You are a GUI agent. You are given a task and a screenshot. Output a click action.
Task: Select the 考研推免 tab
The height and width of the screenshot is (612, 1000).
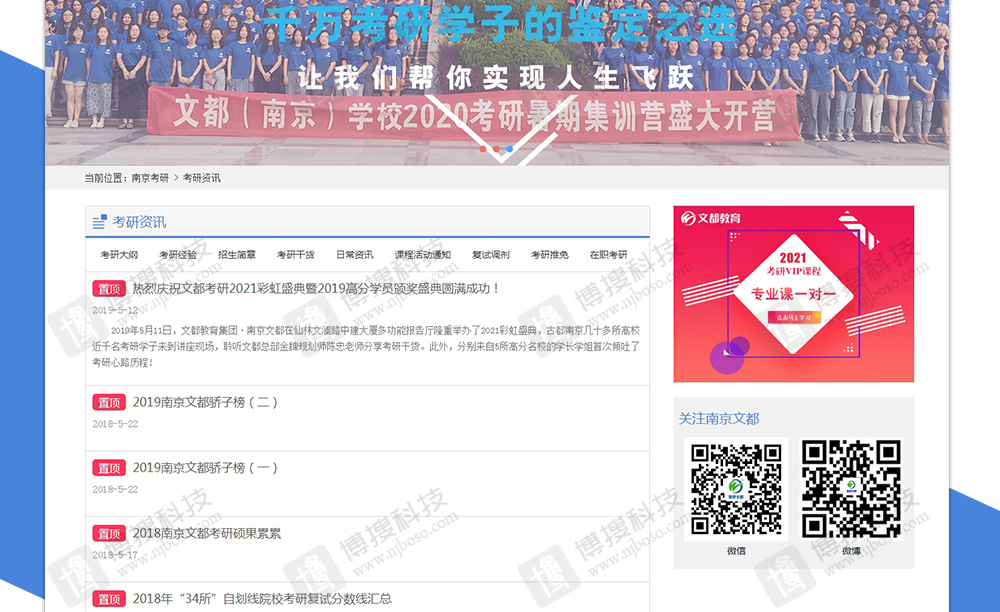[x=550, y=255]
